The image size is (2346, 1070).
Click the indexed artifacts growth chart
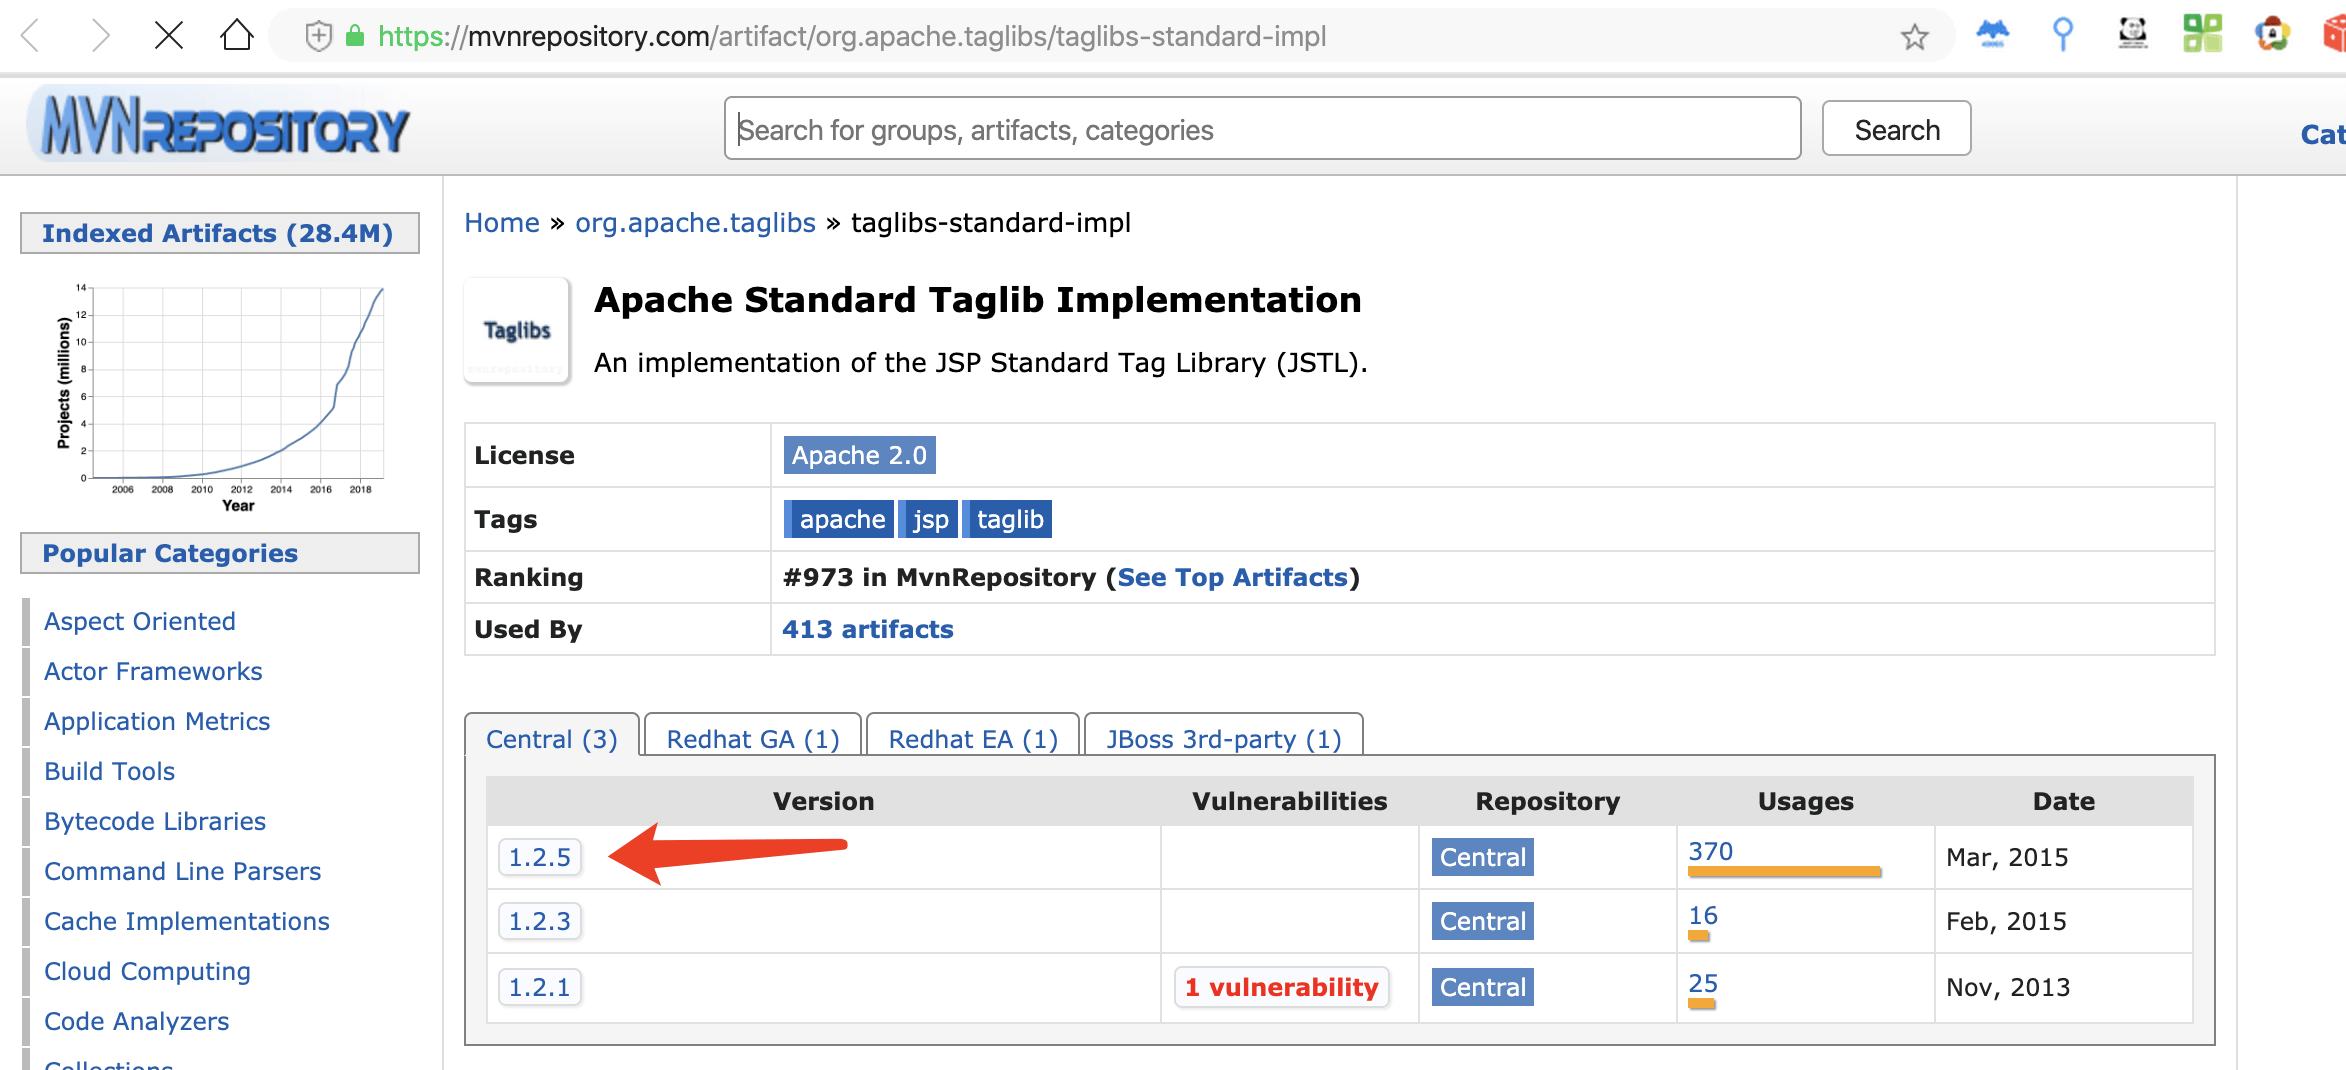point(220,398)
